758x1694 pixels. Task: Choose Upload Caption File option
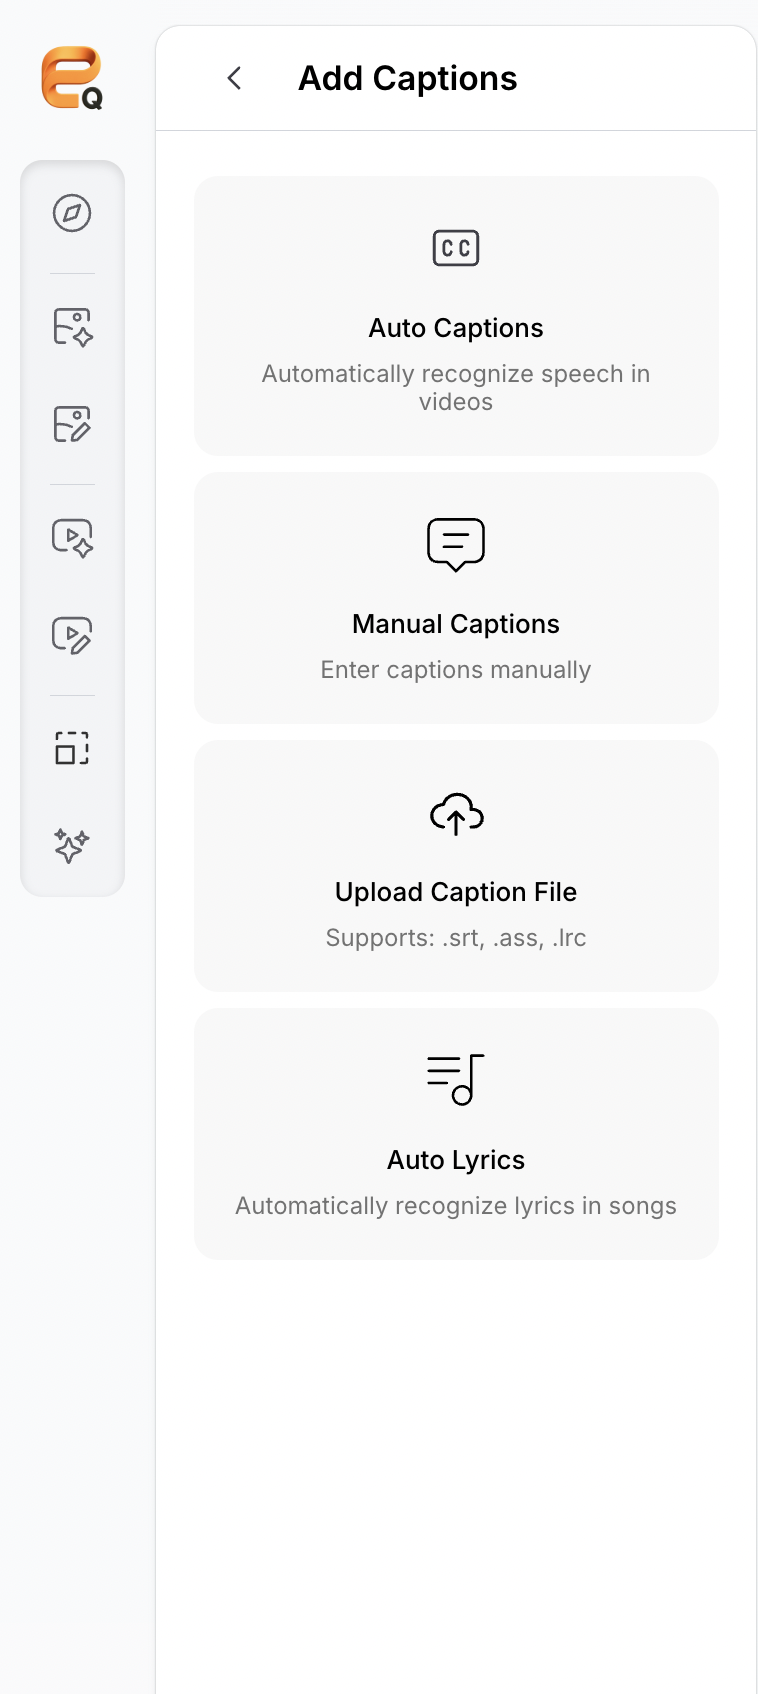(x=456, y=866)
